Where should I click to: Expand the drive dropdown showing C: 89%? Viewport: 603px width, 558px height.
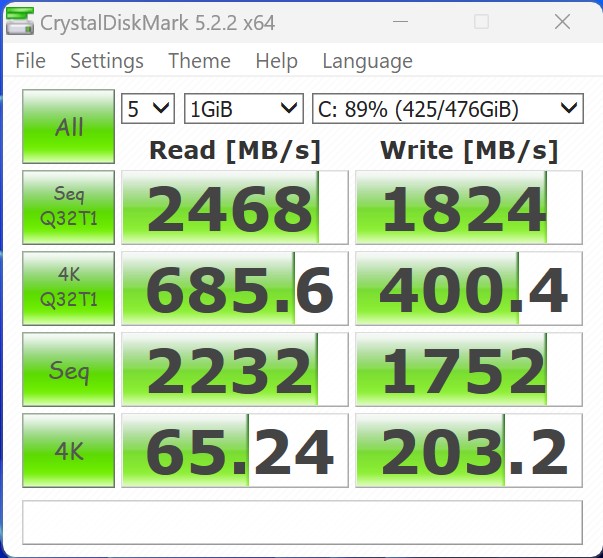(x=448, y=108)
